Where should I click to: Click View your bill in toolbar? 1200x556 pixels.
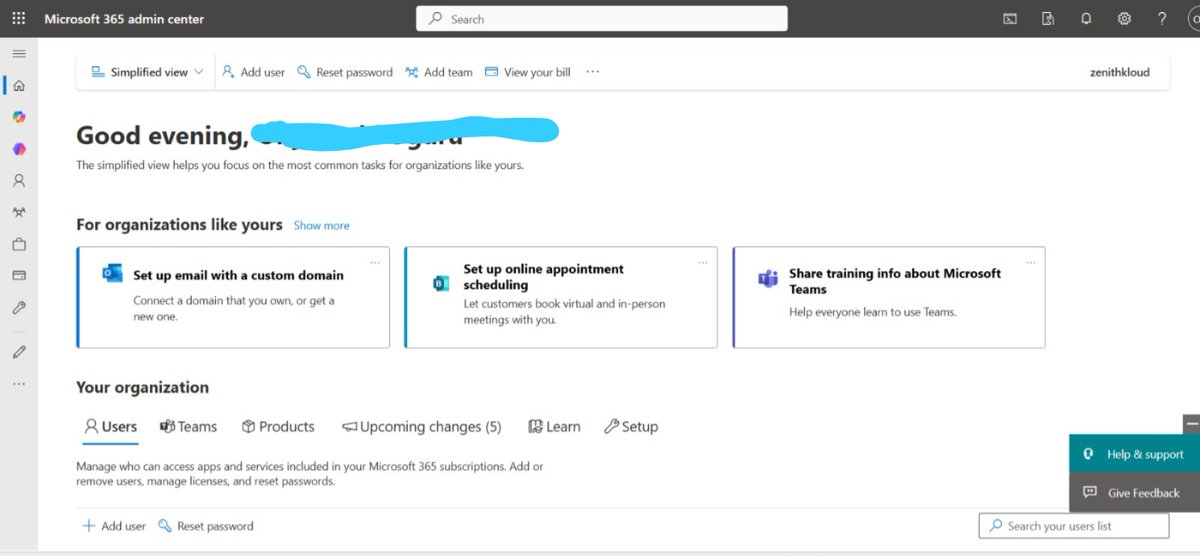click(x=527, y=72)
